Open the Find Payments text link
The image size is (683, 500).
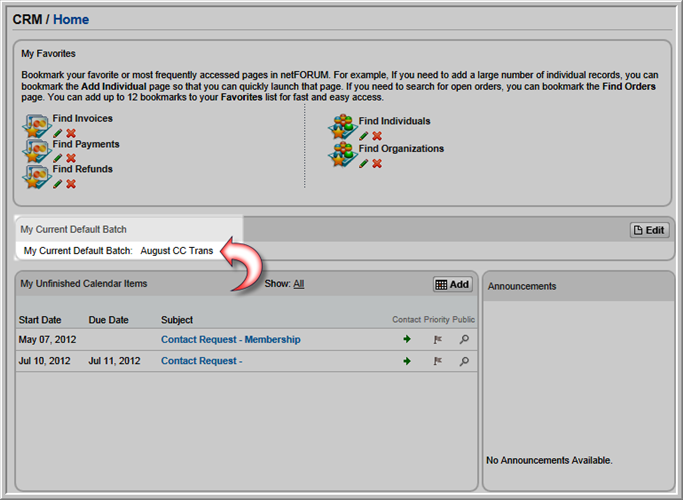(86, 144)
